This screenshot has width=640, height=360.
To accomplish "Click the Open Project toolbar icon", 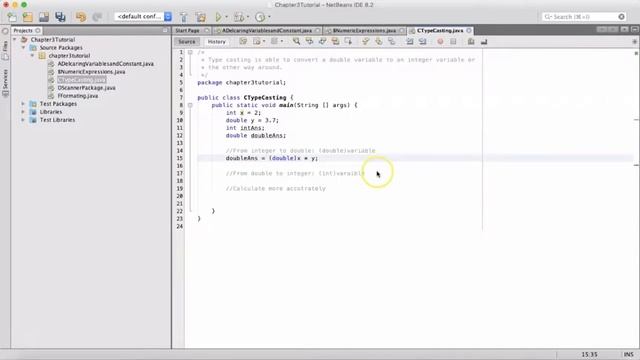I will click(44, 17).
